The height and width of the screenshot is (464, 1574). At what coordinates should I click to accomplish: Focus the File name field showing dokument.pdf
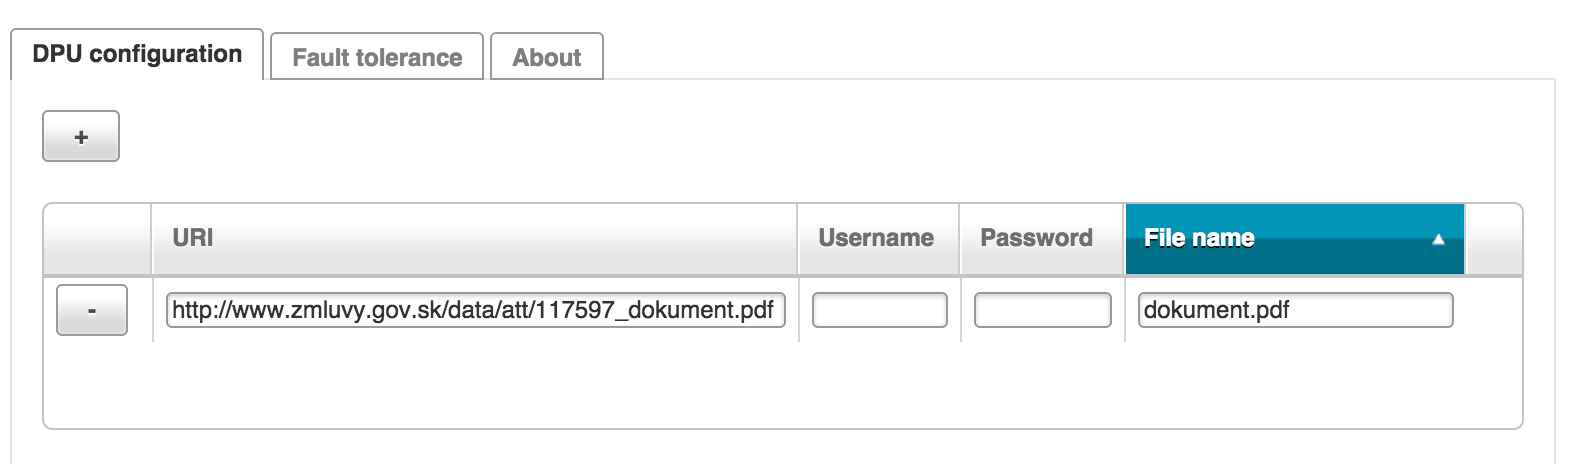click(x=1295, y=310)
